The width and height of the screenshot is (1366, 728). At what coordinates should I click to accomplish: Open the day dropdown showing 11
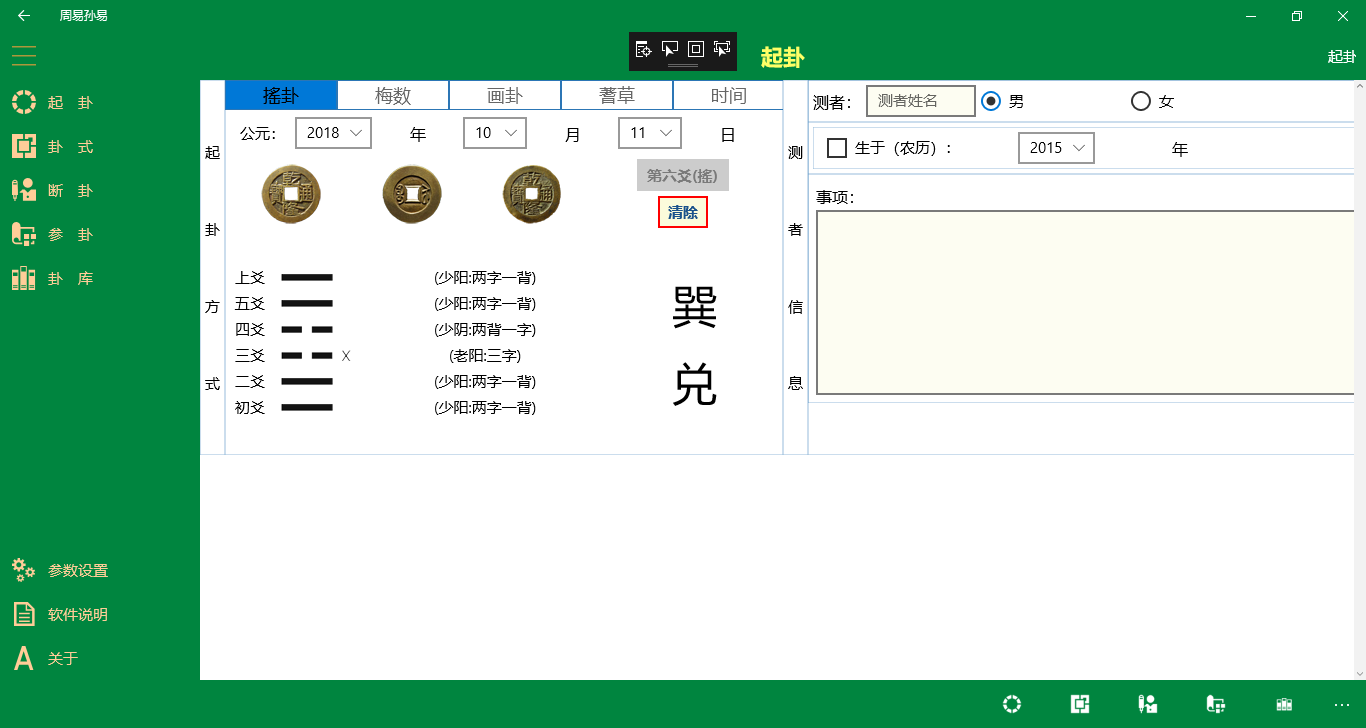tap(650, 133)
